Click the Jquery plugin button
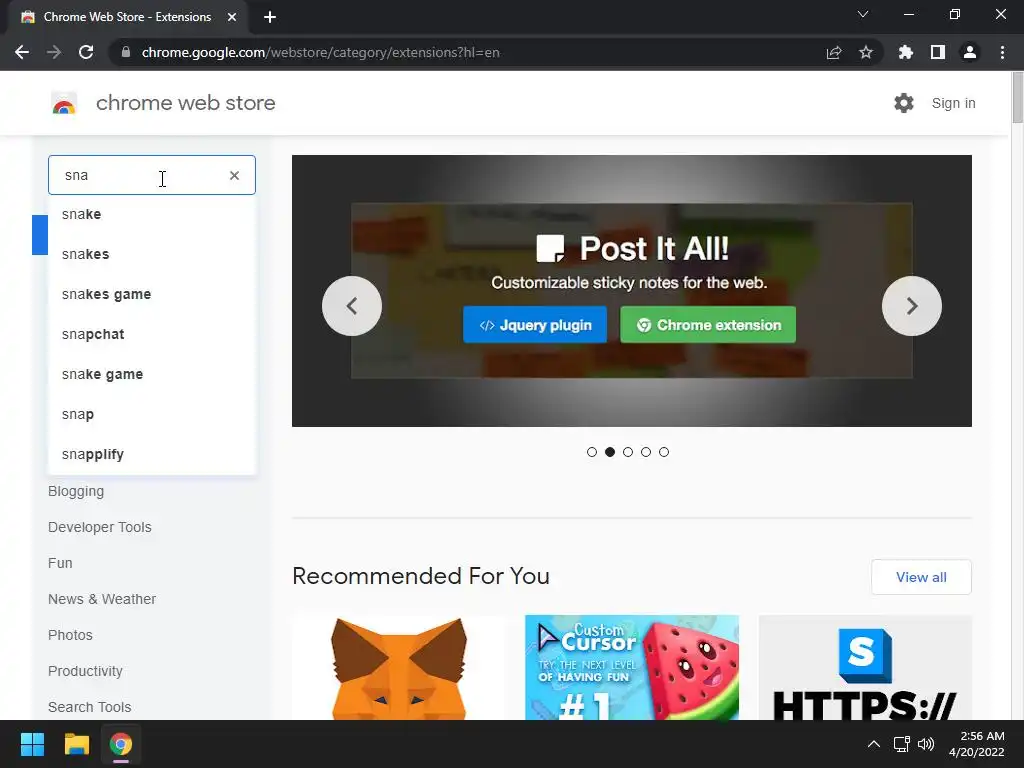1024x768 pixels. point(535,325)
